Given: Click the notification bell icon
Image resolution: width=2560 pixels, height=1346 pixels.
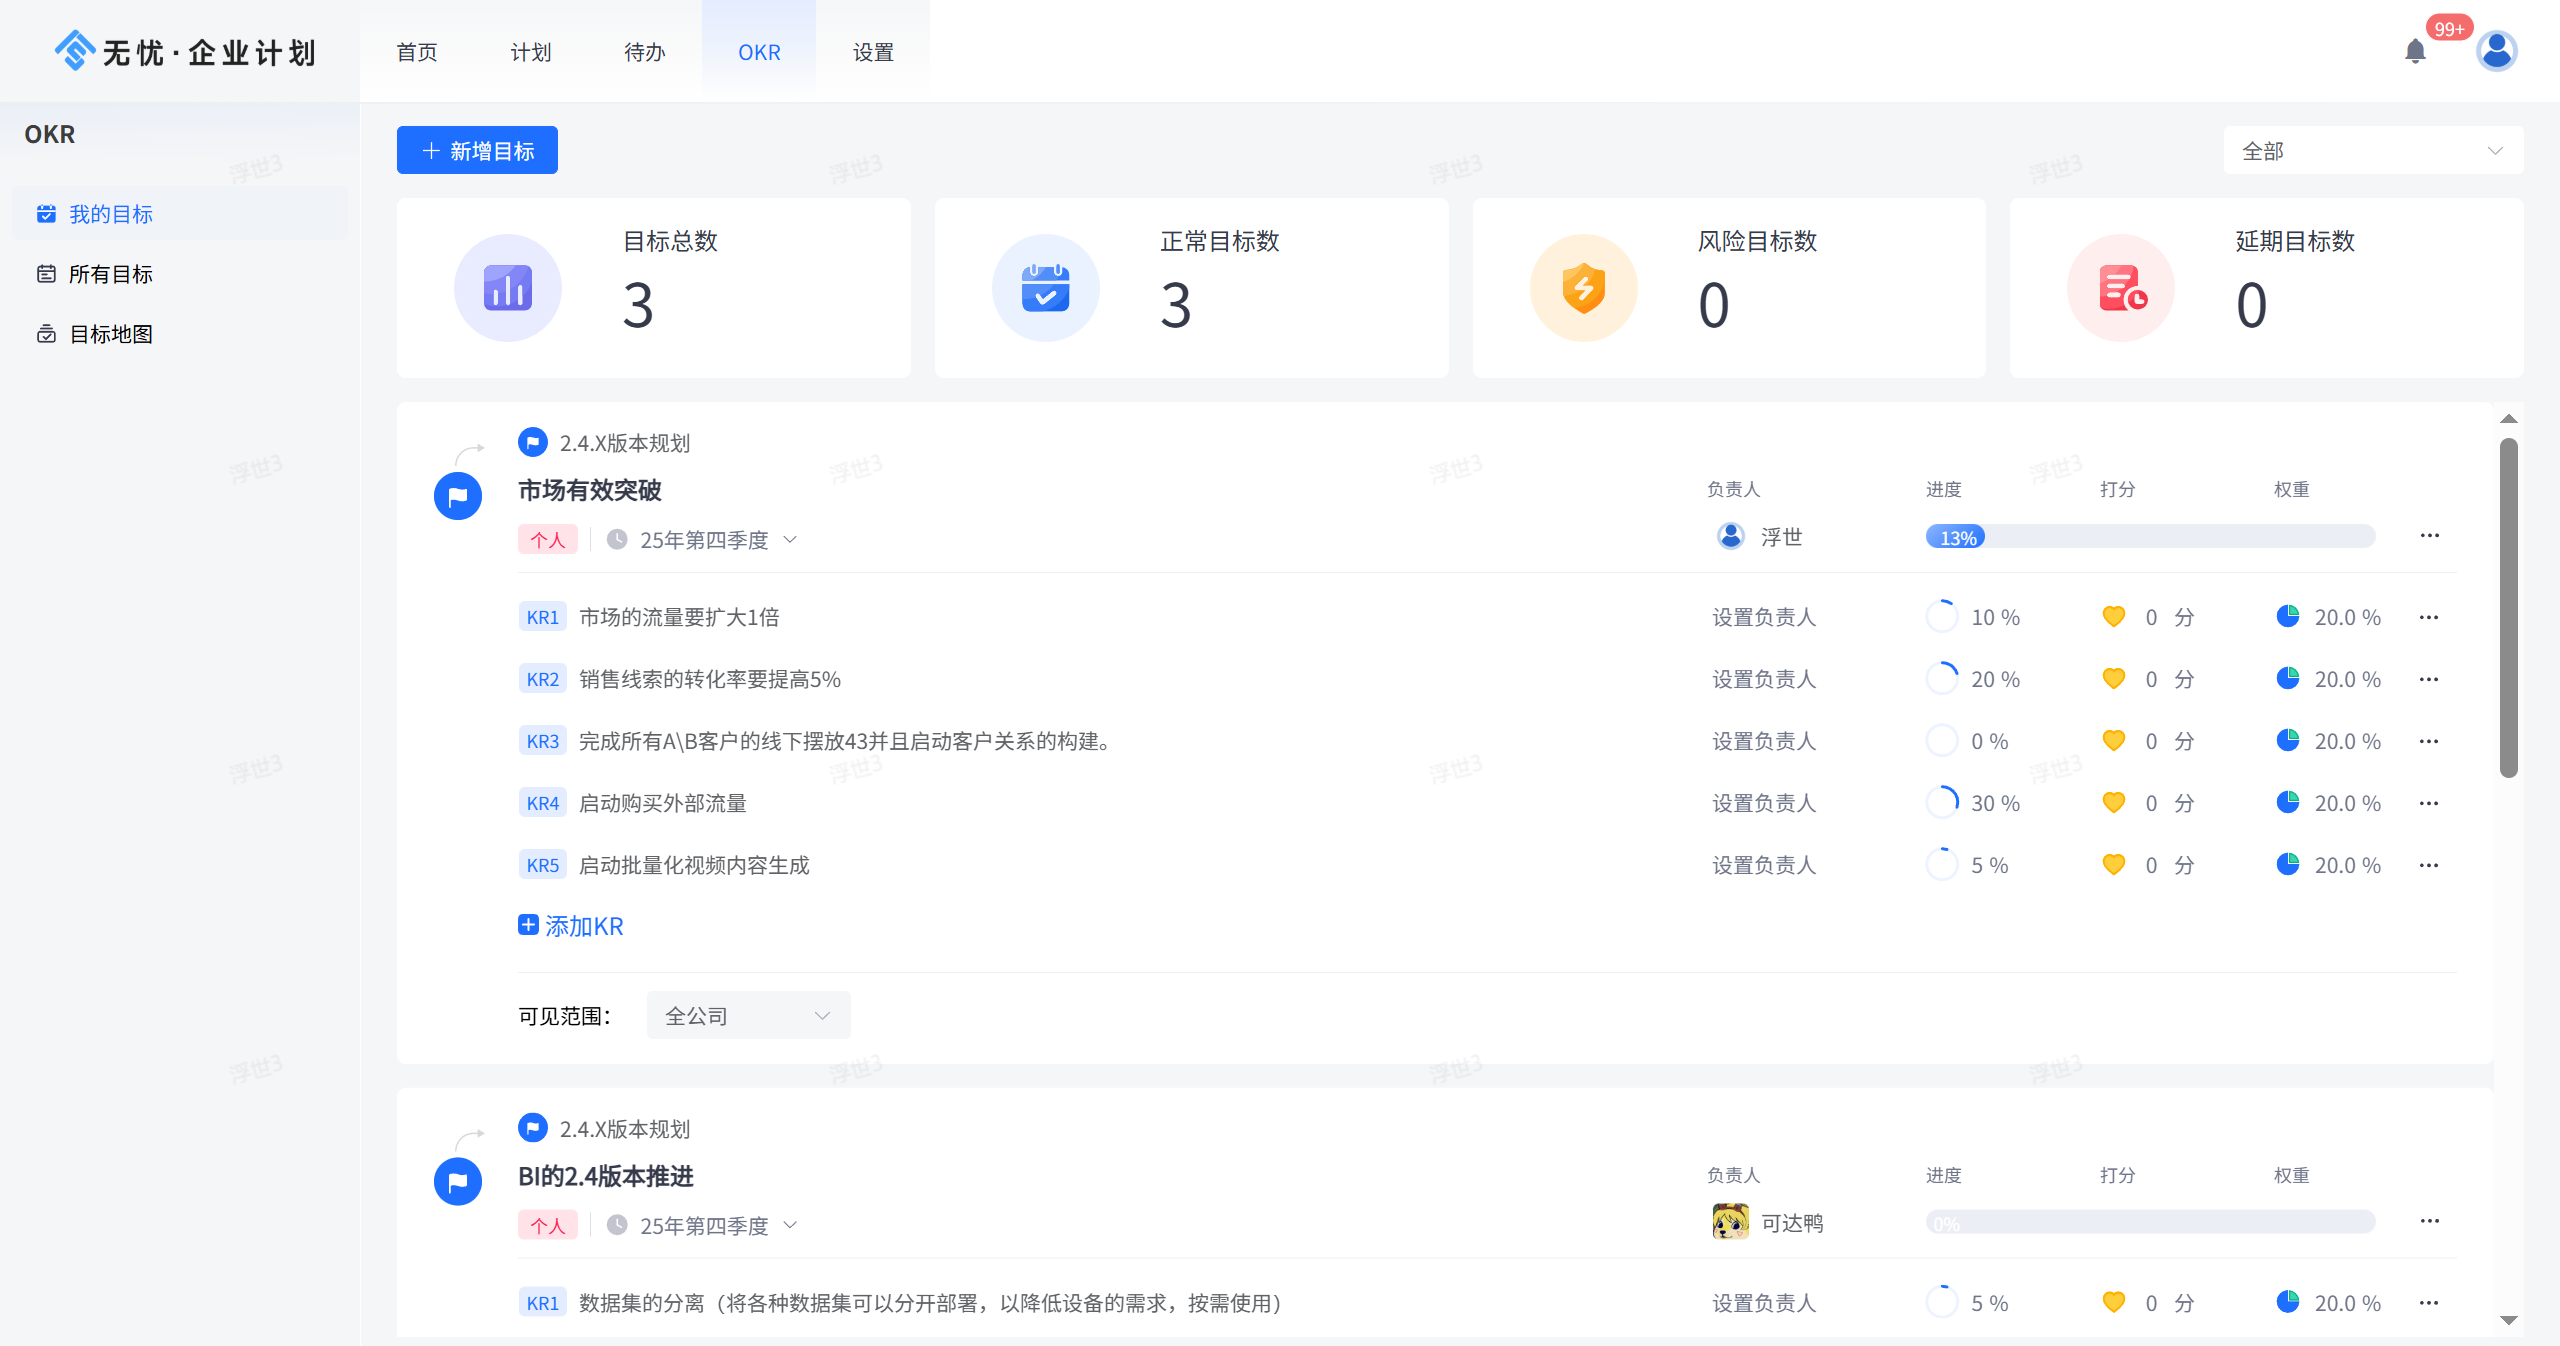Looking at the screenshot, I should pos(2415,51).
